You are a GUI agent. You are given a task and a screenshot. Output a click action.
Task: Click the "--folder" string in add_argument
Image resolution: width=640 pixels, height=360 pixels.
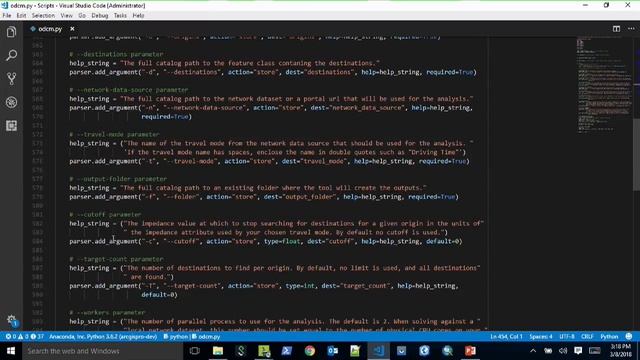pyautogui.click(x=181, y=197)
